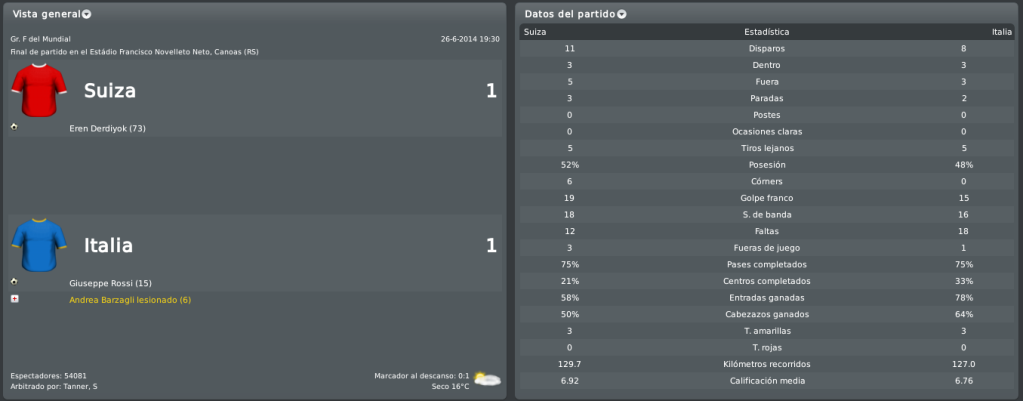Click the Suiza column header

point(535,32)
